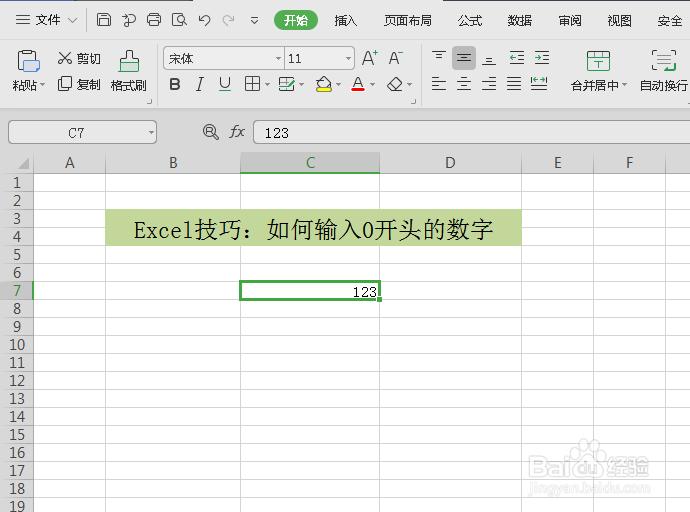The height and width of the screenshot is (512, 690).
Task: Open quick access toolbar customize arrow
Action: [x=254, y=21]
